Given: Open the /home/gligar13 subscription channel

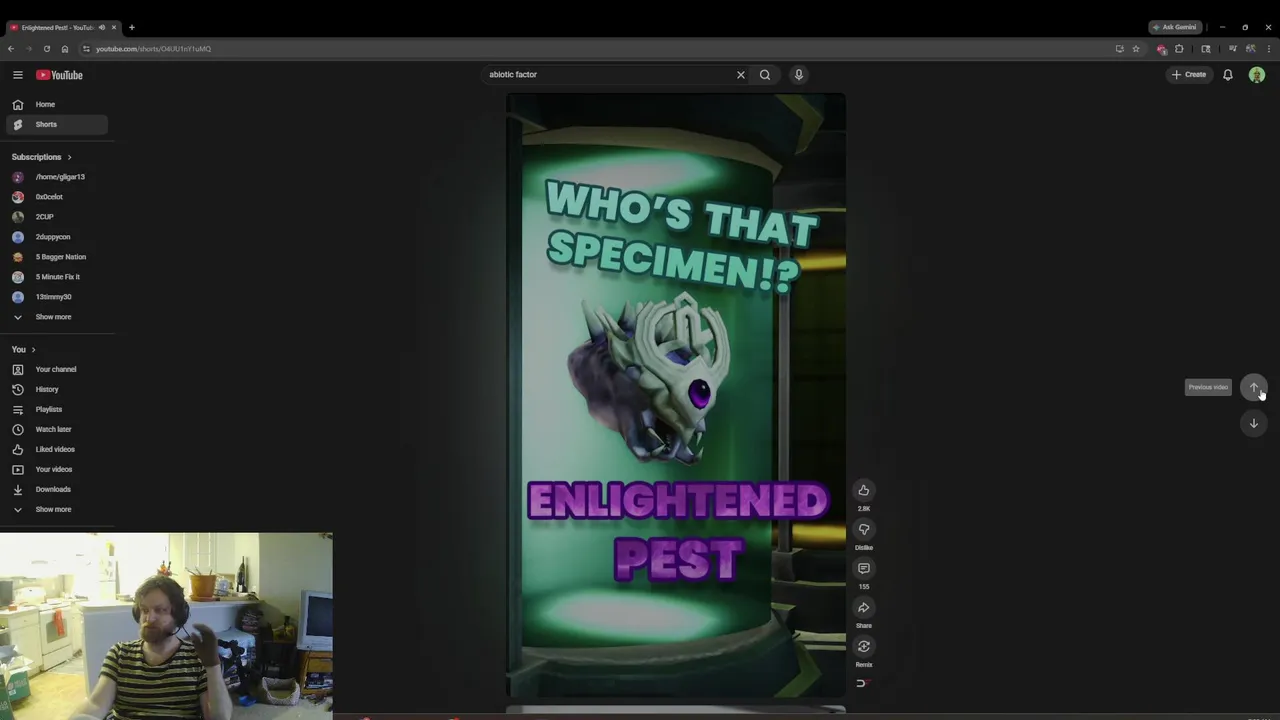Looking at the screenshot, I should [57, 177].
